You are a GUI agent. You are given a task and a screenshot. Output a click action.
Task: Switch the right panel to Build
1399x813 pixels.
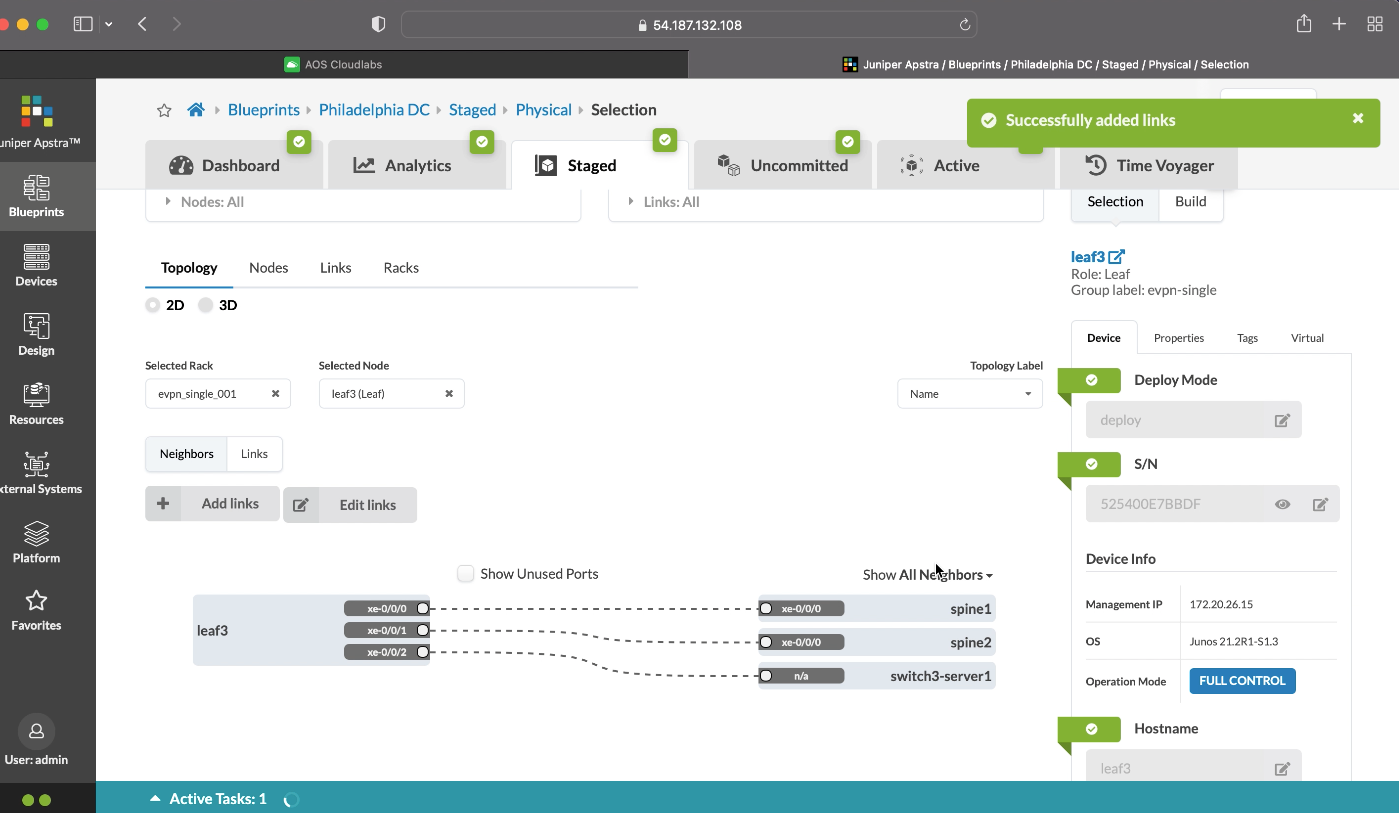[x=1190, y=202]
